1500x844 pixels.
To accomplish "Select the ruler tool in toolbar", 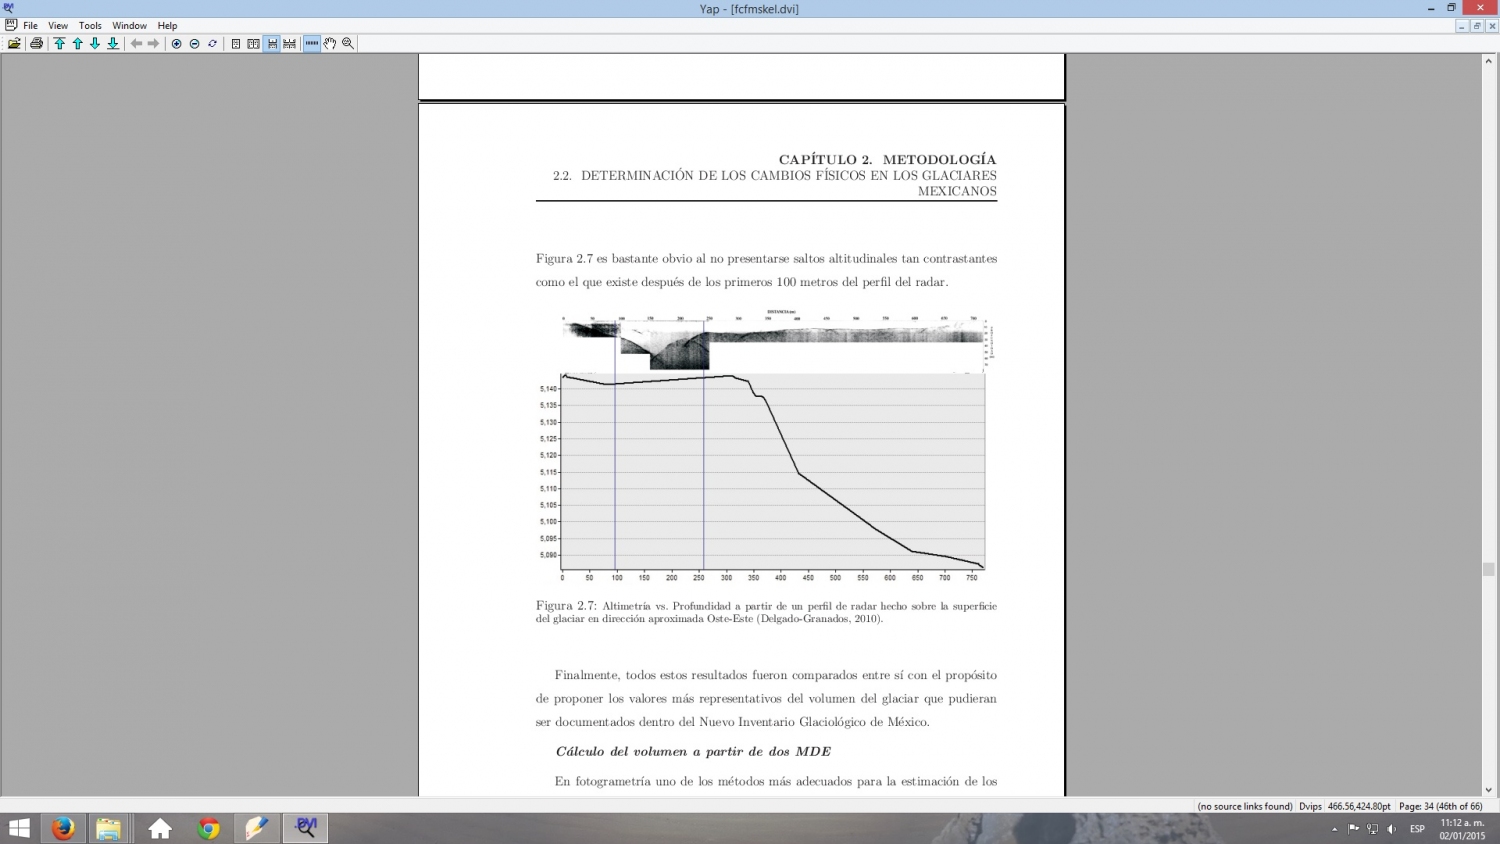I will click(x=312, y=44).
